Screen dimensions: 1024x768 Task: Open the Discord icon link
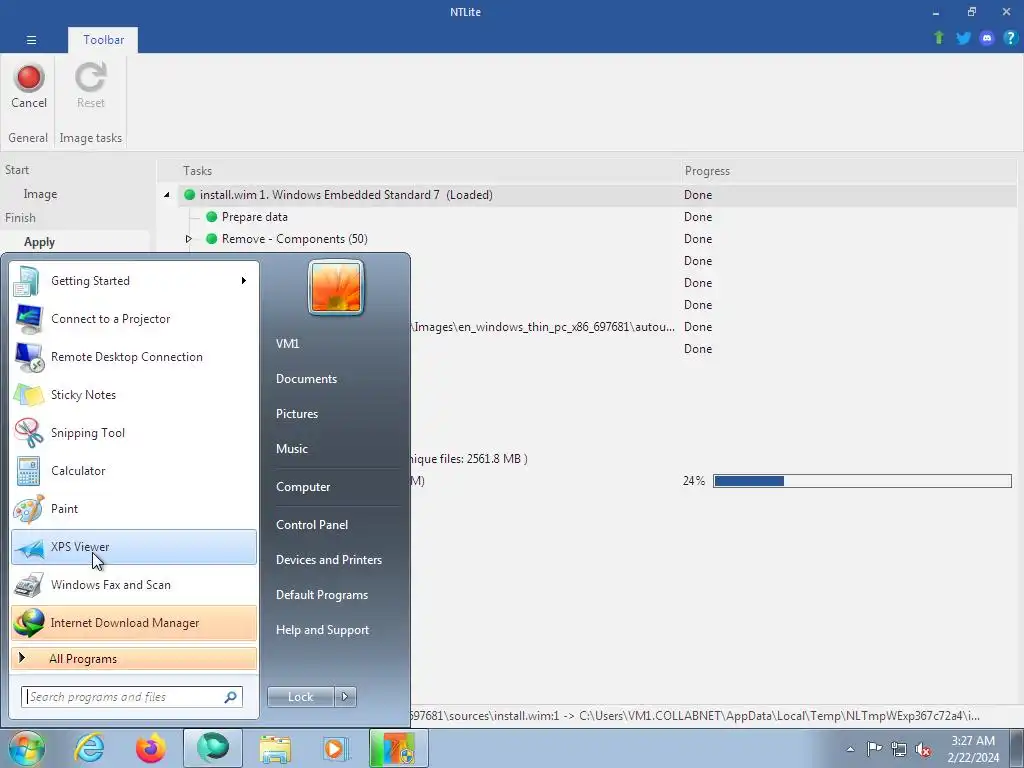coord(987,38)
